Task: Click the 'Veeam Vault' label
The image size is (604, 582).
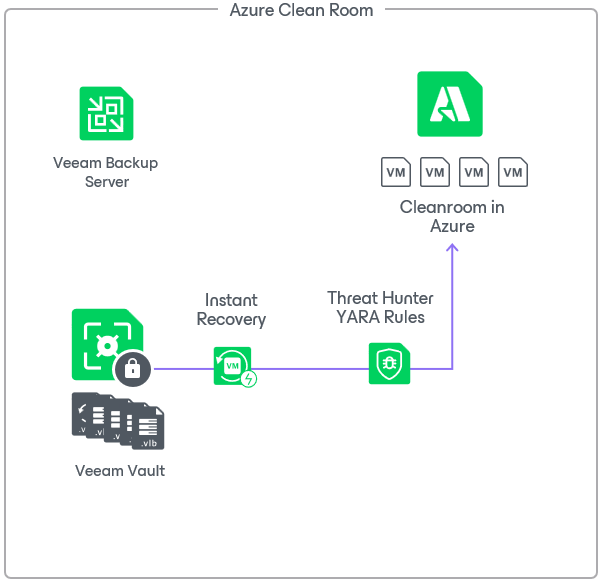Action: (x=120, y=471)
